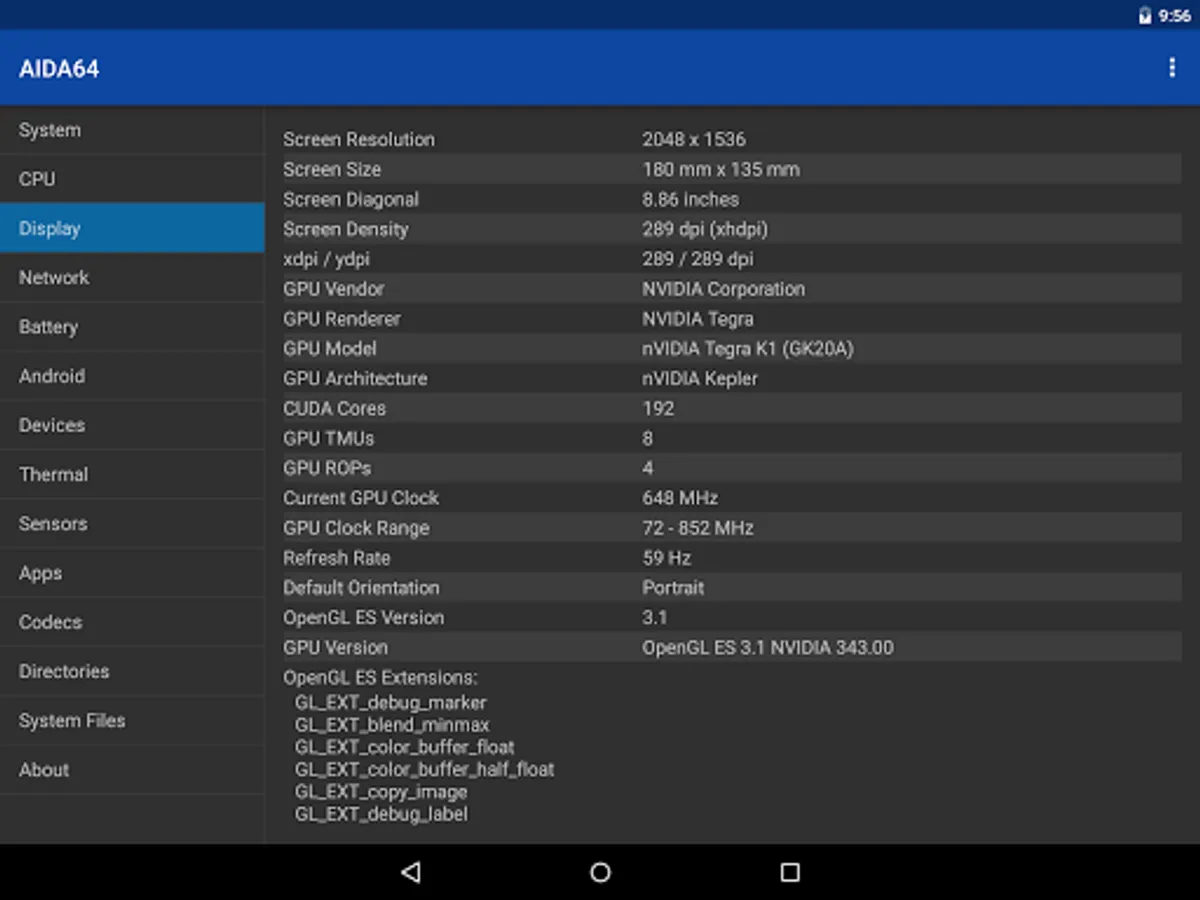Viewport: 1200px width, 900px height.
Task: Open the Battery section
Action: [x=132, y=327]
